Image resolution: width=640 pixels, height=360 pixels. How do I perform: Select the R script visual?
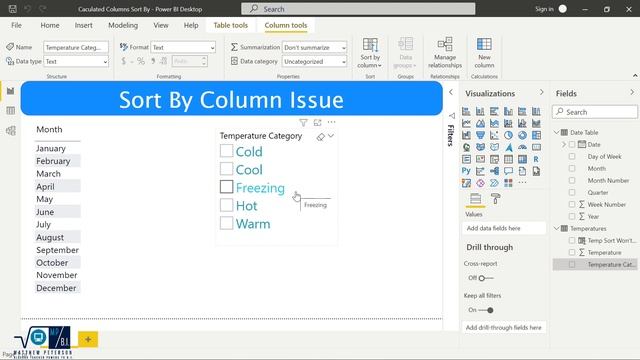536,159
